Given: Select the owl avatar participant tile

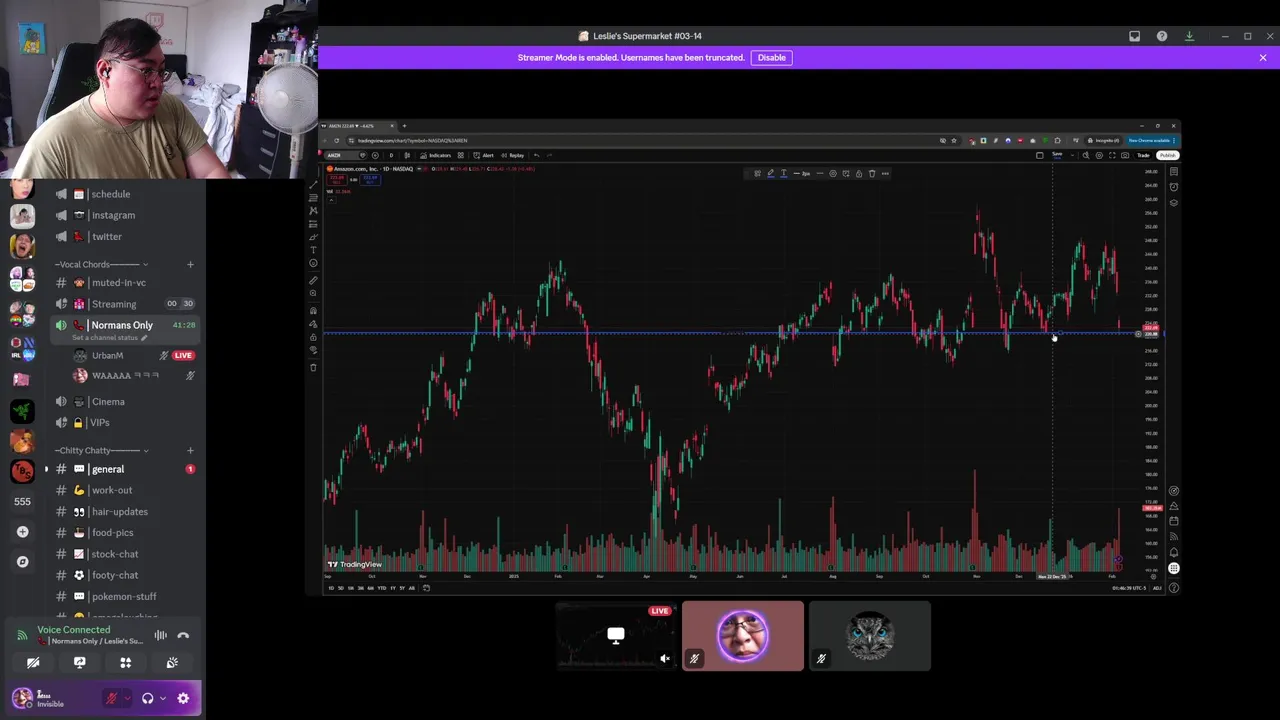Looking at the screenshot, I should 870,636.
